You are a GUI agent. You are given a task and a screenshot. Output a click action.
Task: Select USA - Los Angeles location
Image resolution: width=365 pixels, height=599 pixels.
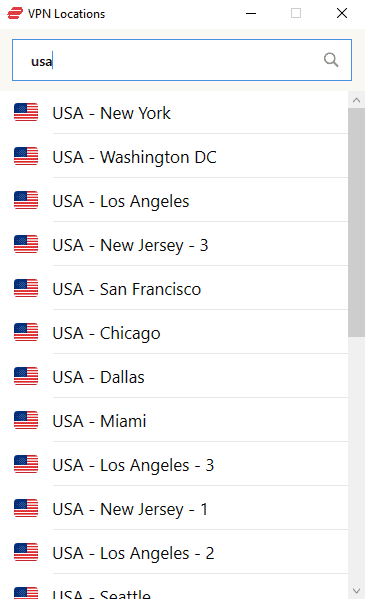174,200
